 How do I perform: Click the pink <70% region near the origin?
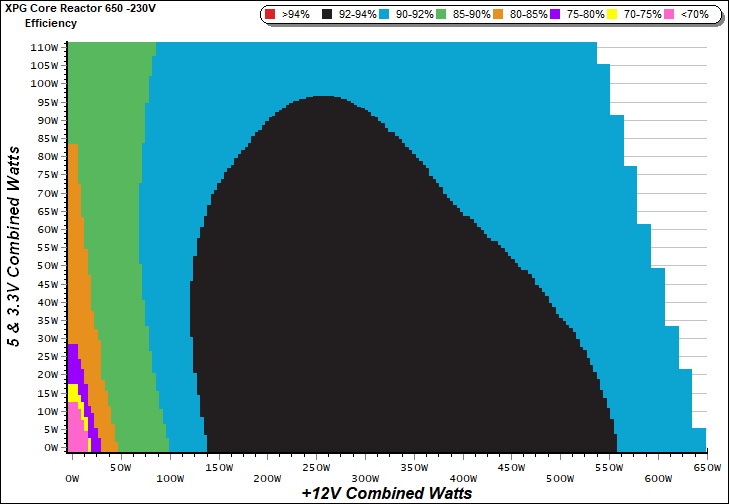click(x=76, y=436)
